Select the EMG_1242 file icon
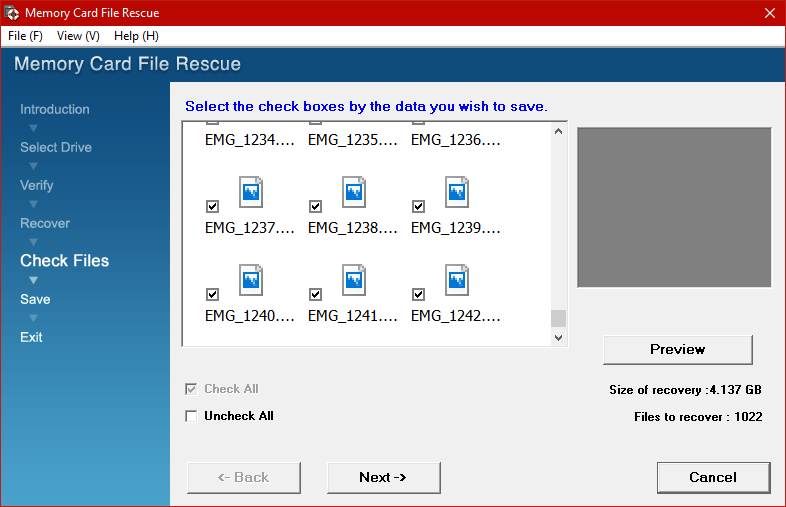This screenshot has height=507, width=786. 457,280
